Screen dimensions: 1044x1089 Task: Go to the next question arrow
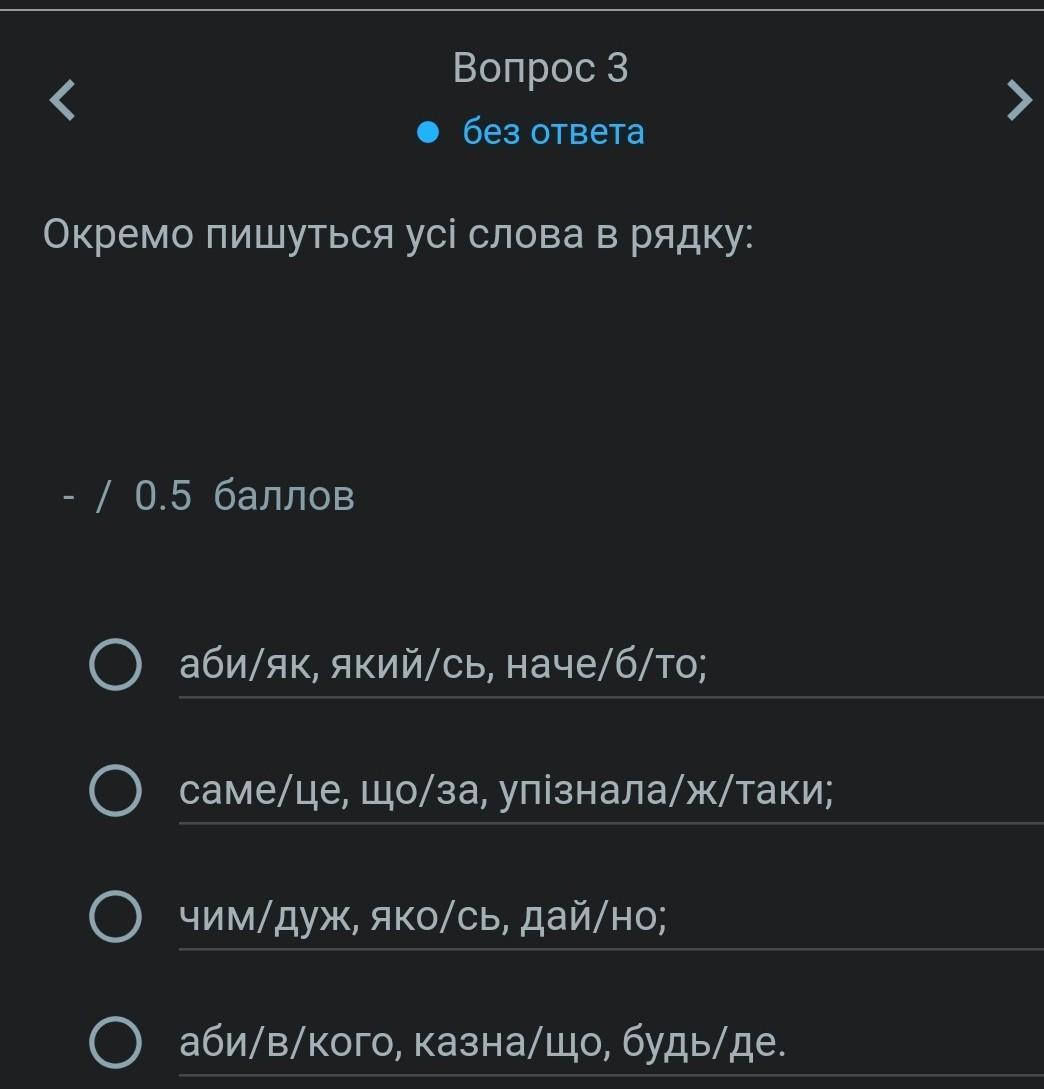[x=1018, y=100]
